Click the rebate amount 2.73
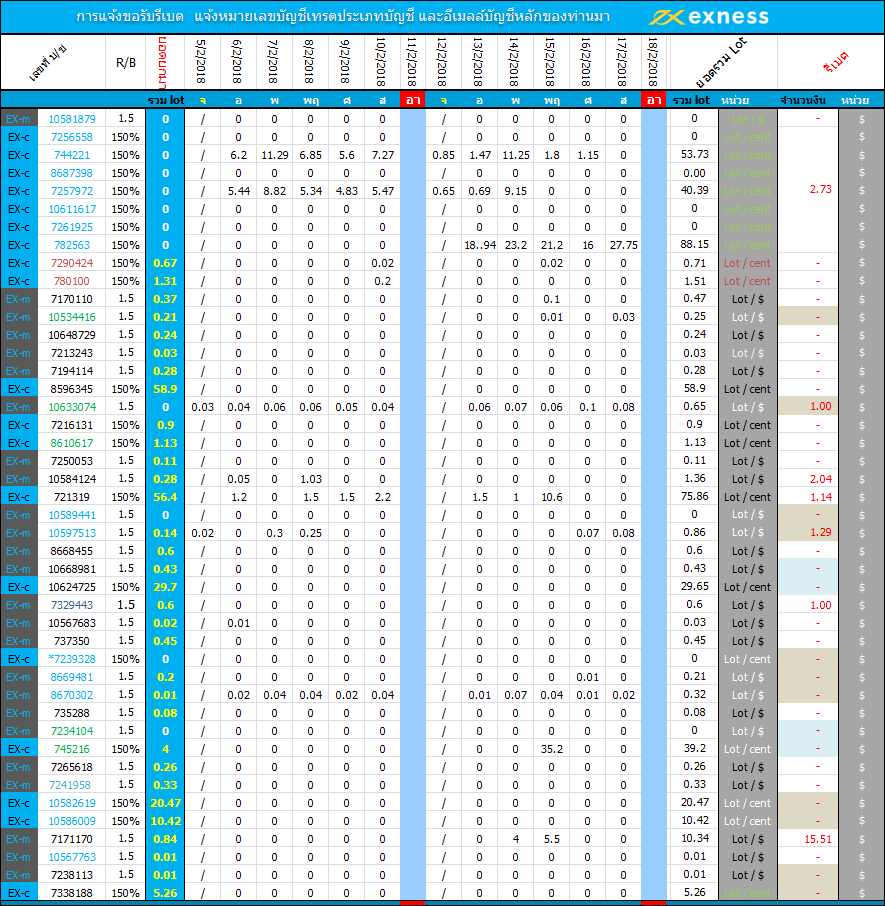 [820, 190]
